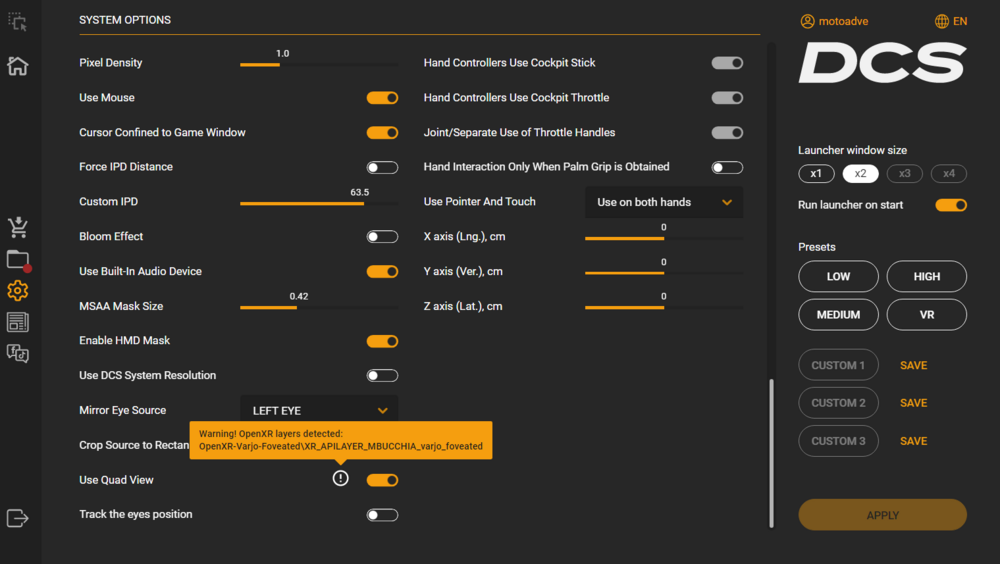Save settings to CUSTOM 3
The image size is (1000, 564).
(913, 442)
